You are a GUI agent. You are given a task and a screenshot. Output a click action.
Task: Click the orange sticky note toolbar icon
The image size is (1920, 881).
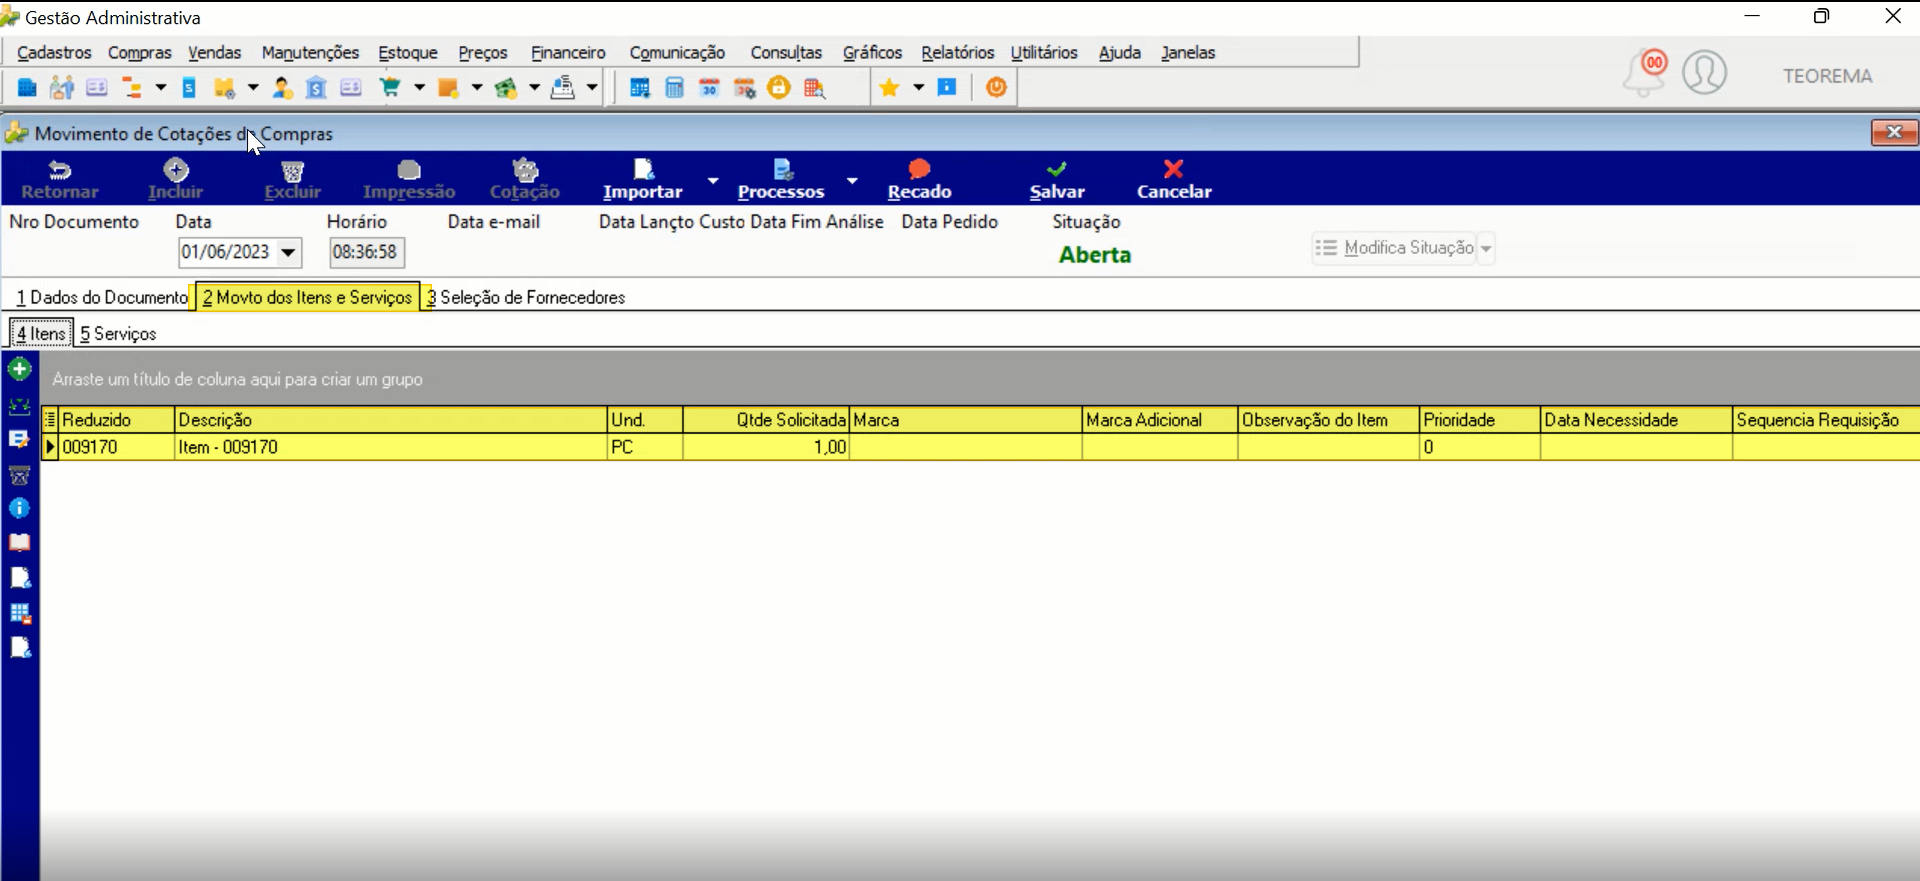(448, 88)
